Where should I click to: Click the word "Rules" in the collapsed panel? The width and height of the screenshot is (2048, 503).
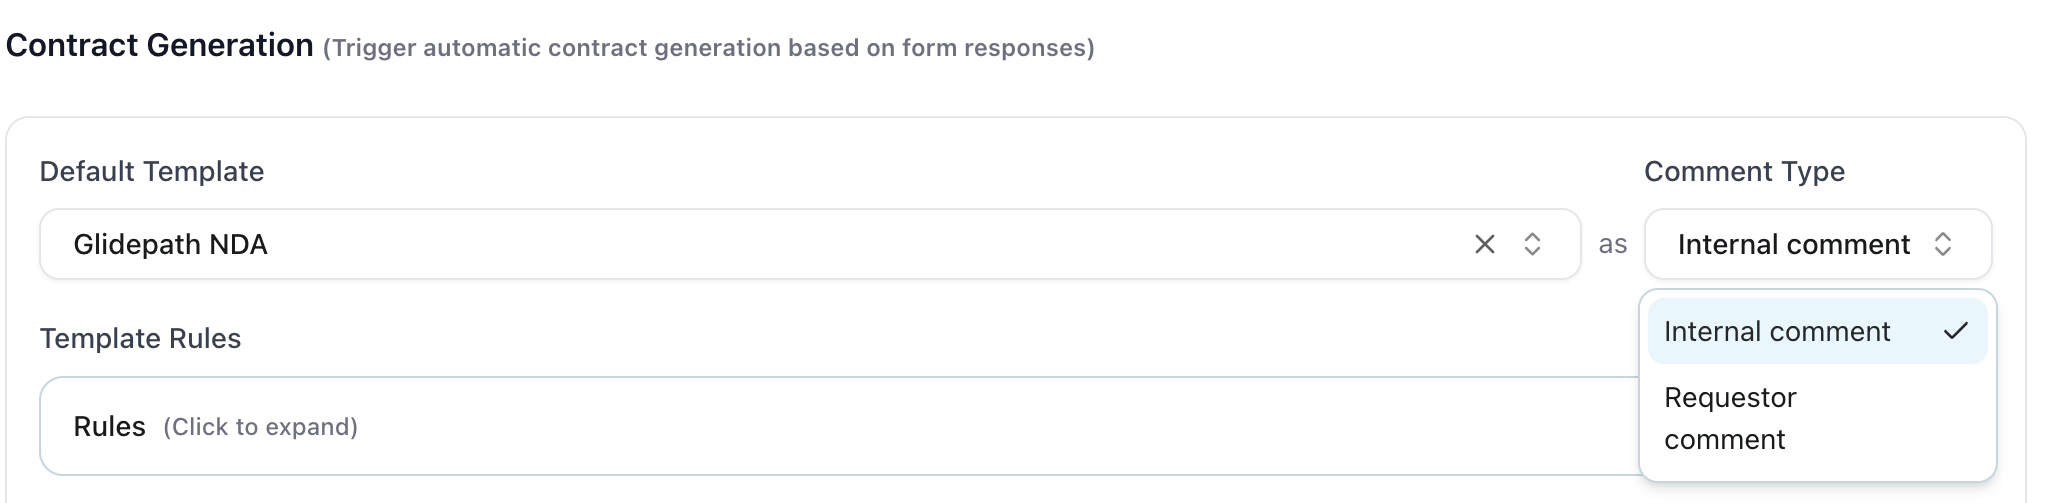109,426
